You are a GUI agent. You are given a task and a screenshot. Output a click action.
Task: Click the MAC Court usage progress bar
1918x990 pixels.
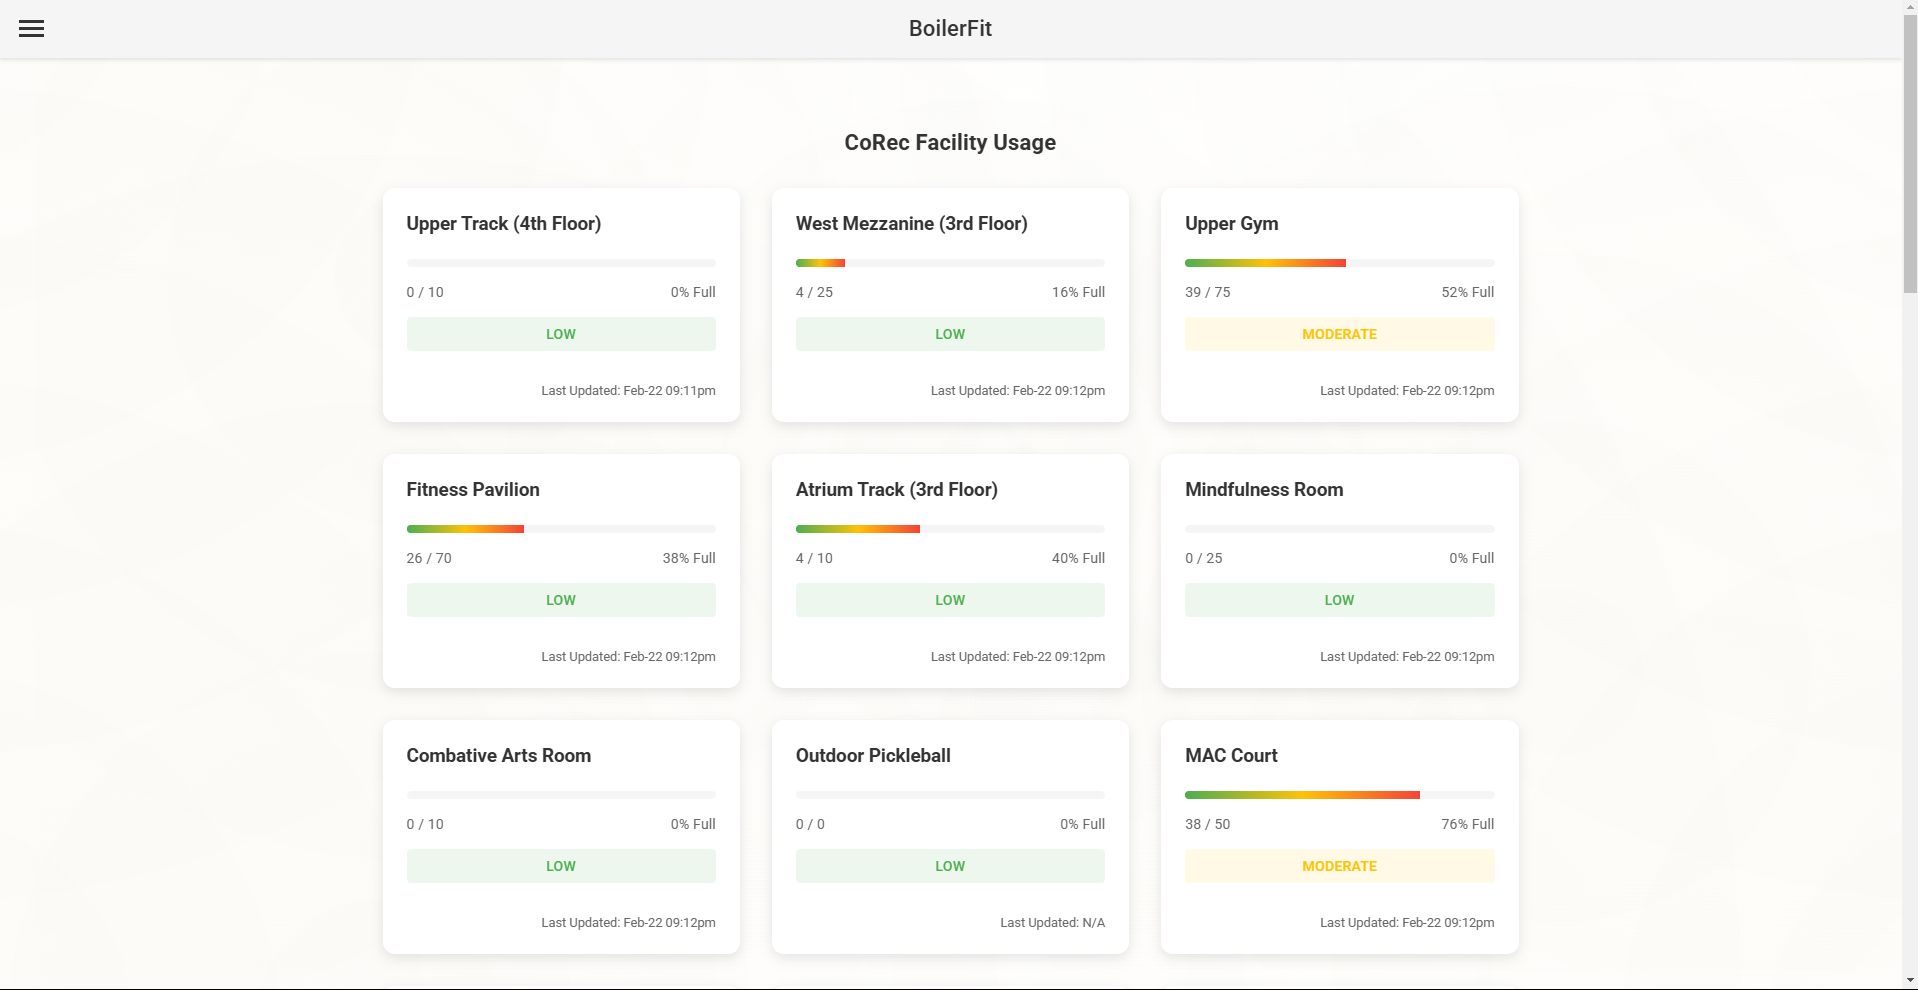coord(1339,795)
